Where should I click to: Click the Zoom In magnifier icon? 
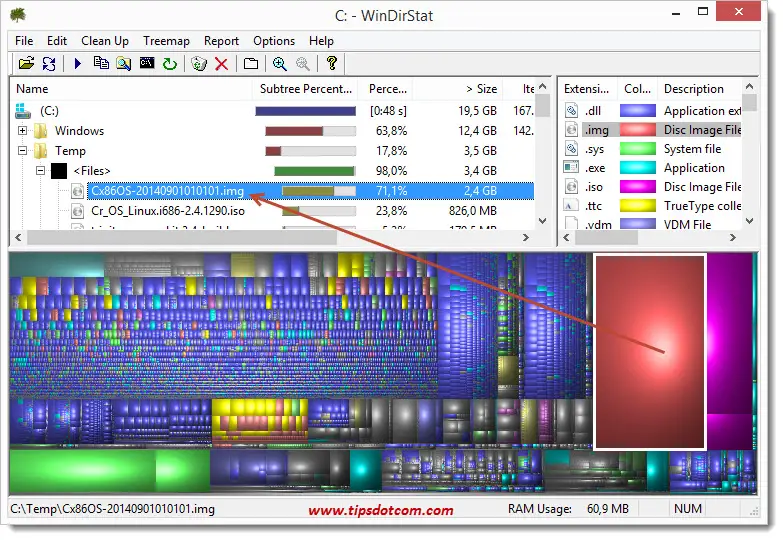(x=280, y=63)
